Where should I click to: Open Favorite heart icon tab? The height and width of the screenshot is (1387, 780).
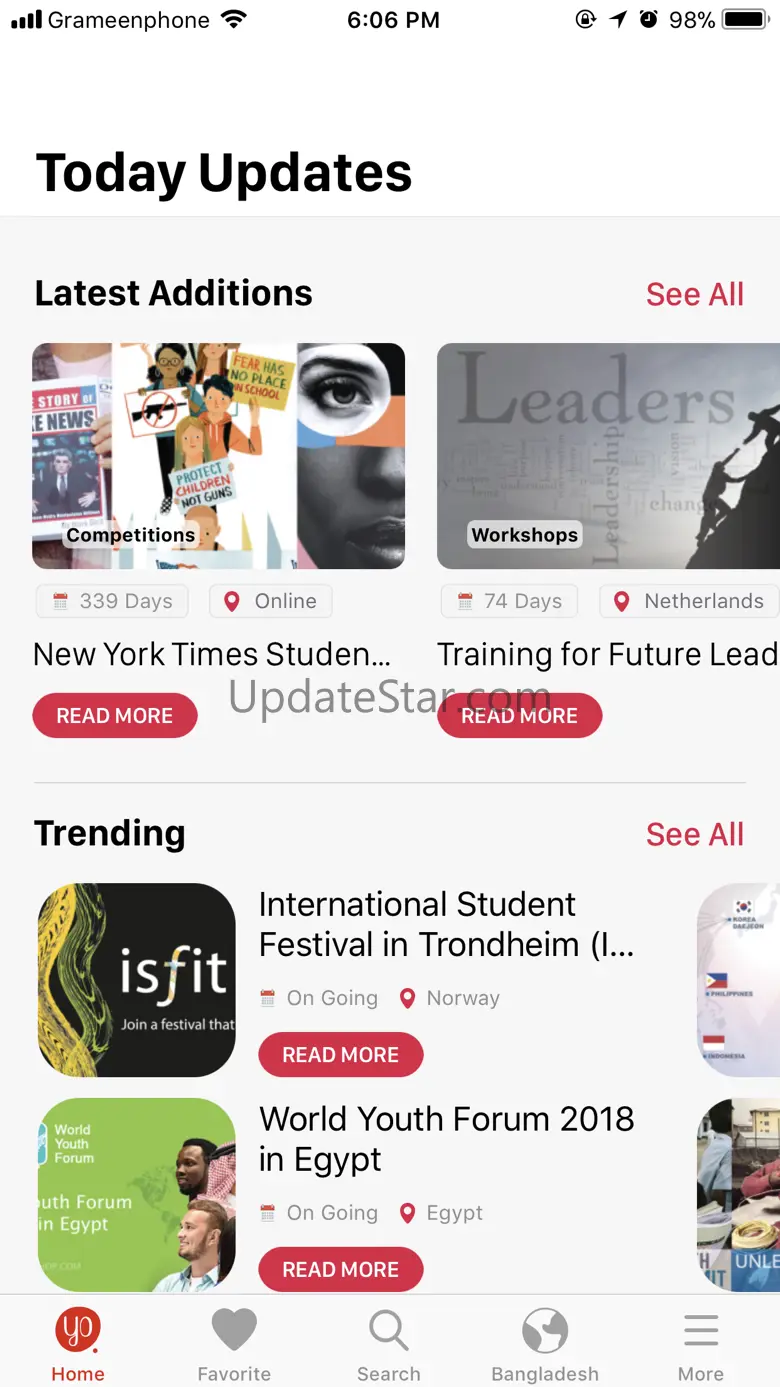[x=234, y=1331]
